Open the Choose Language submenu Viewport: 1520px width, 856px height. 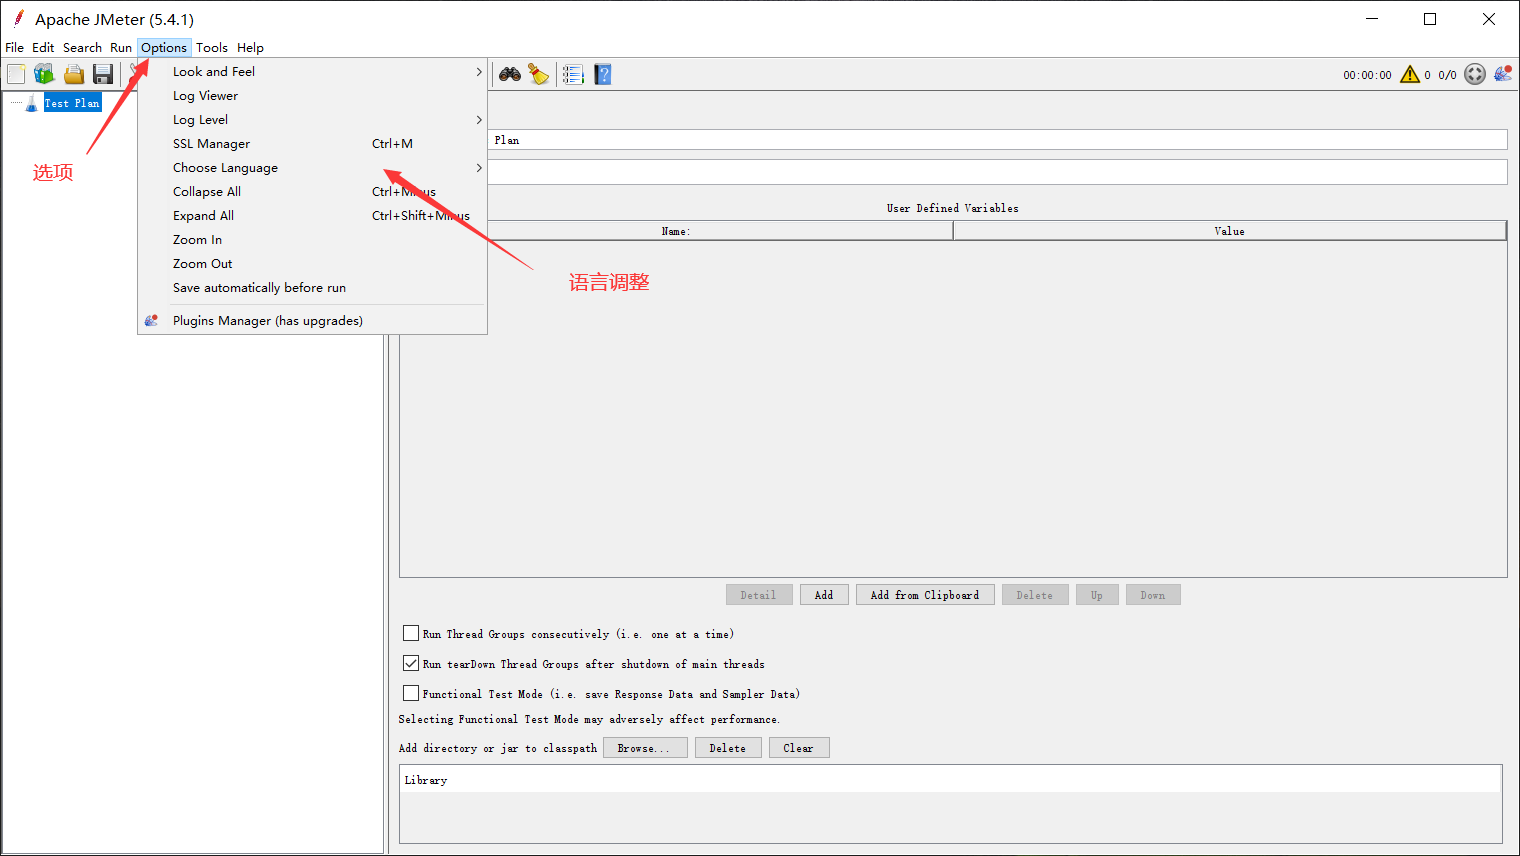click(312, 168)
